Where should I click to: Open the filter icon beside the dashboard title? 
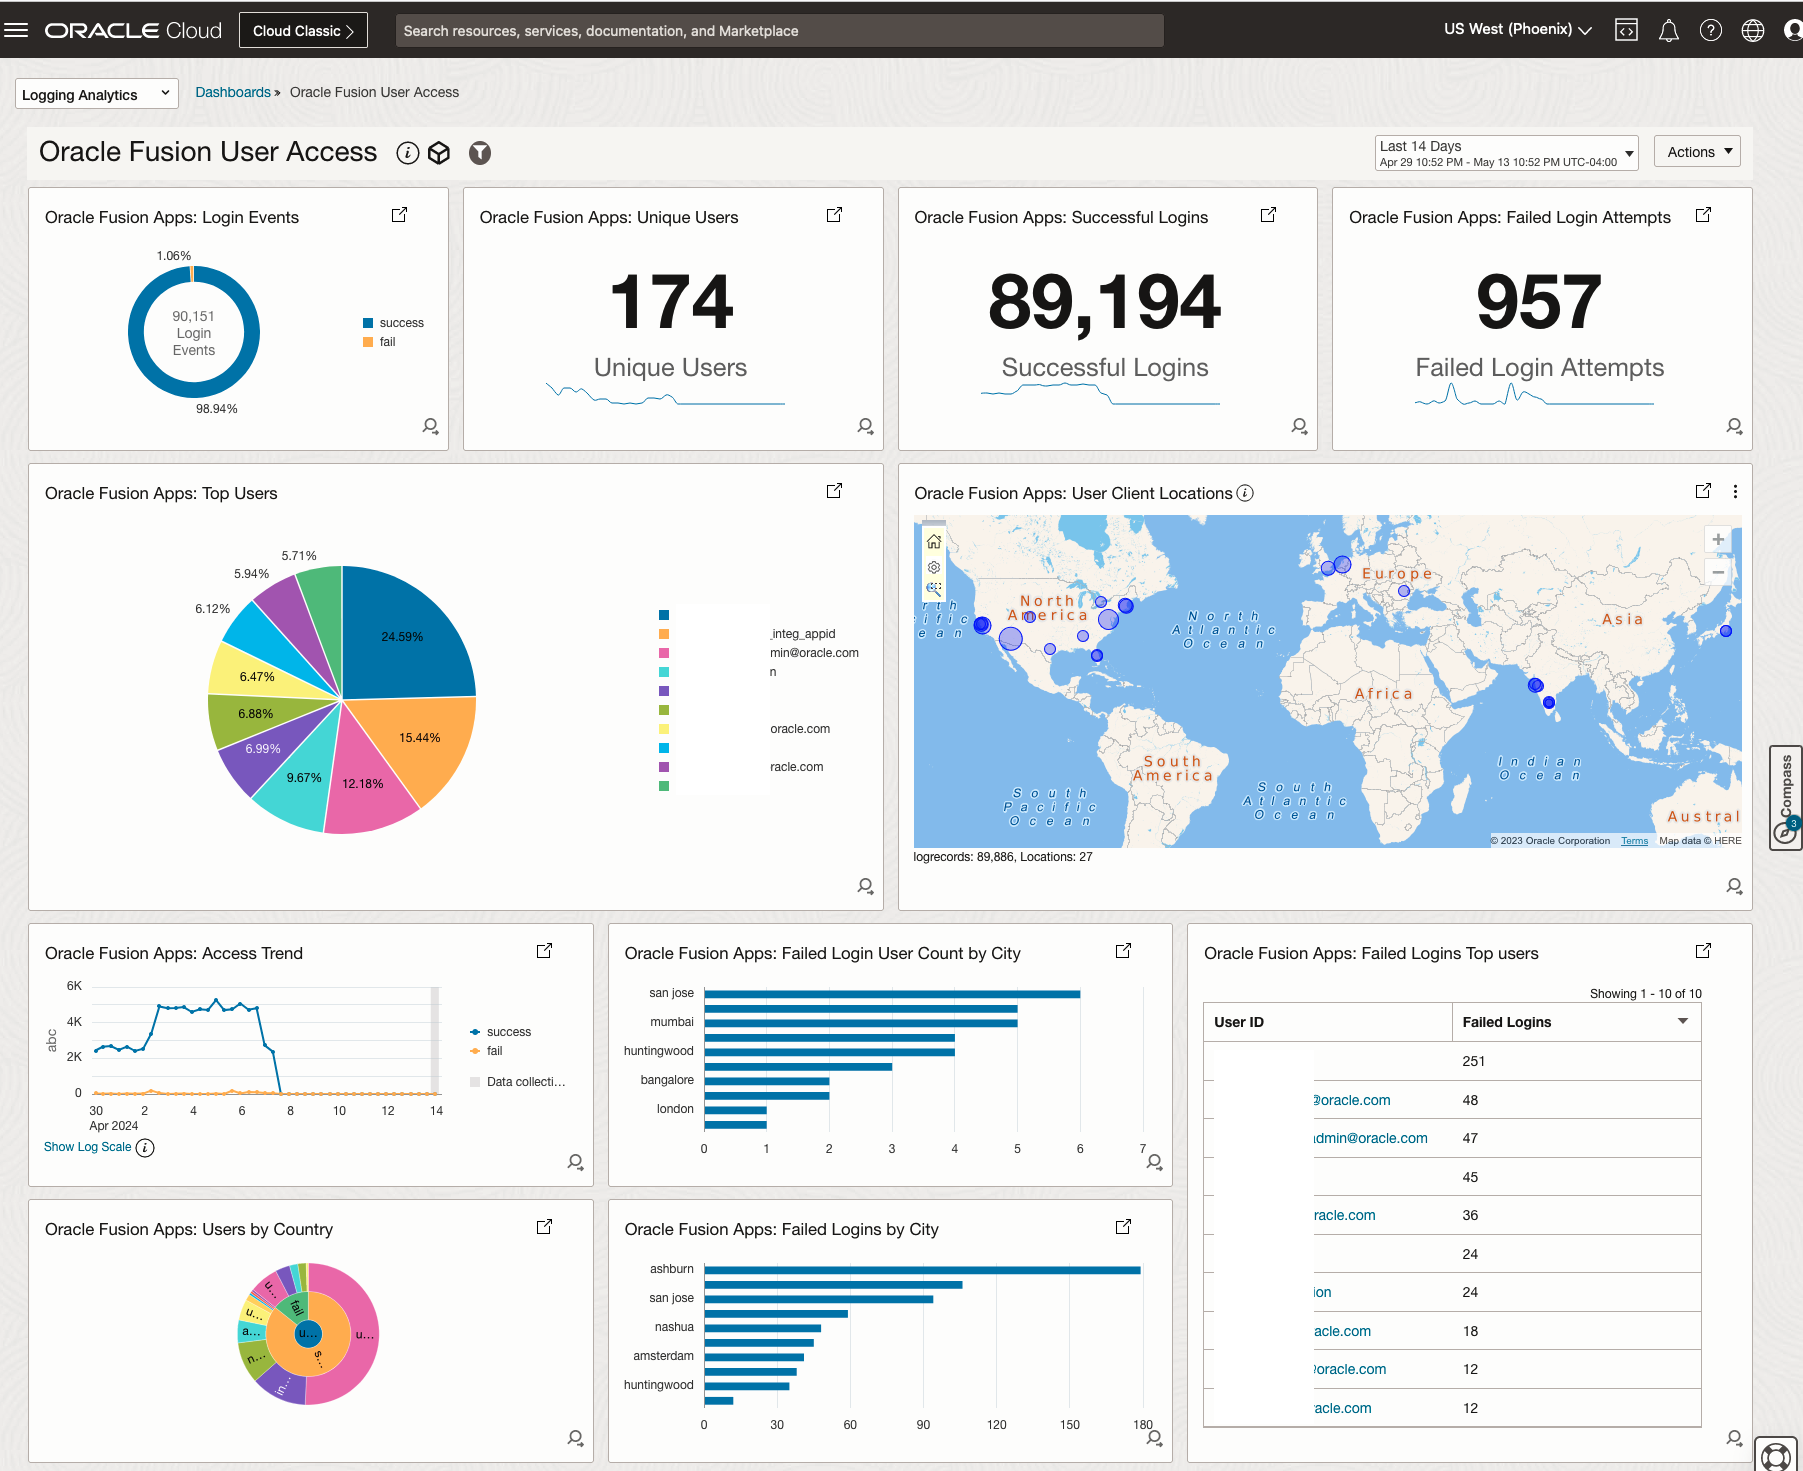click(480, 152)
